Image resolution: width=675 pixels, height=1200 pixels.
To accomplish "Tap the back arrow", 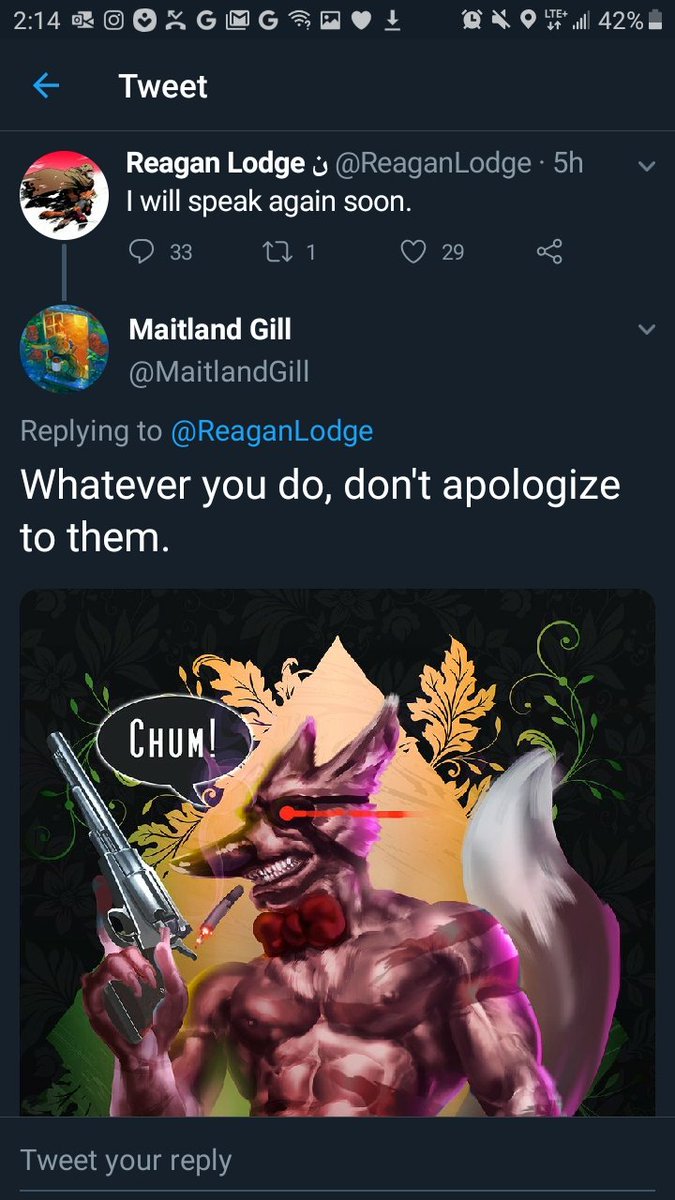I will (x=46, y=86).
